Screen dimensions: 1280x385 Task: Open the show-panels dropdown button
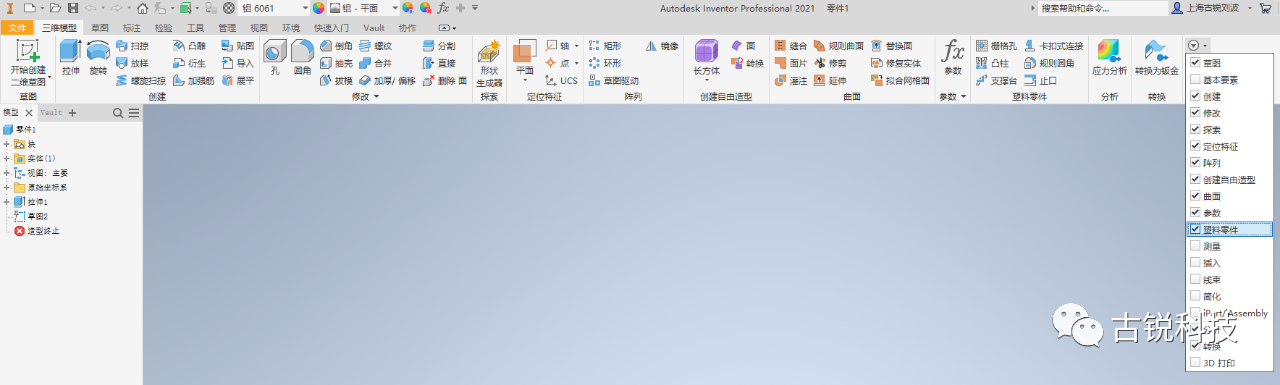1197,46
